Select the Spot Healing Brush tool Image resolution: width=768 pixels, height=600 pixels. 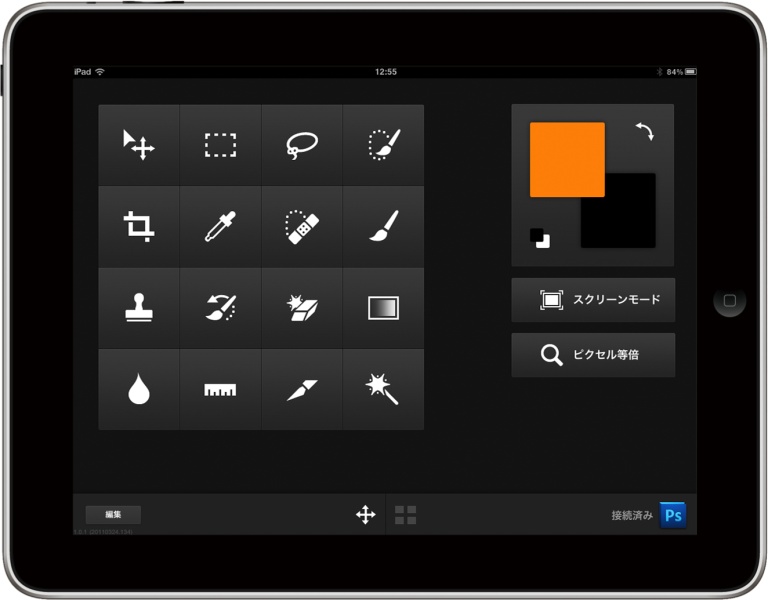302,226
